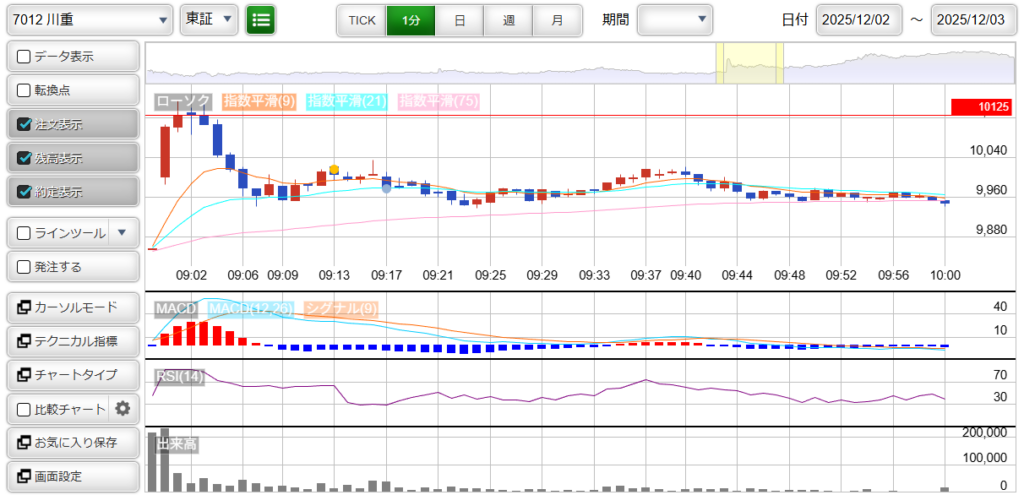Click the yellow order marker on chart

tap(334, 170)
